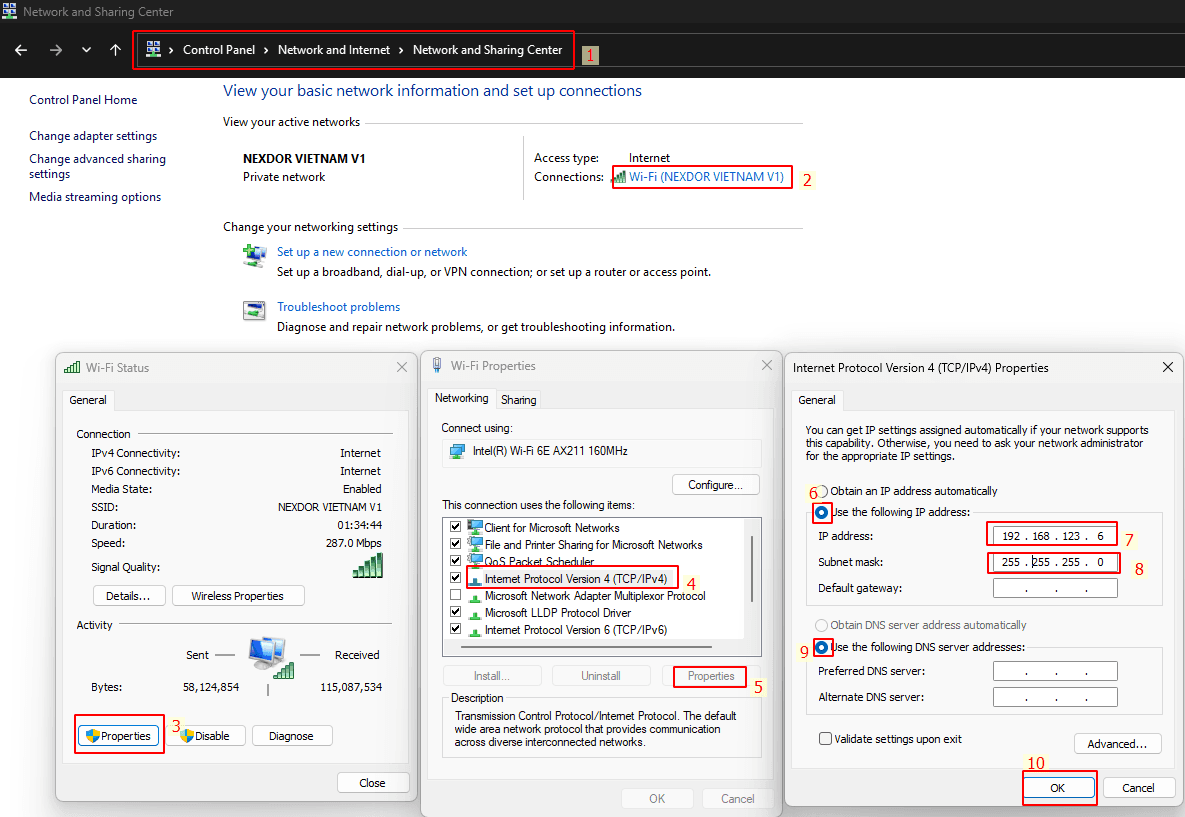The width and height of the screenshot is (1185, 817).
Task: Click vertical scrollbar of connection items list
Action: [752, 568]
